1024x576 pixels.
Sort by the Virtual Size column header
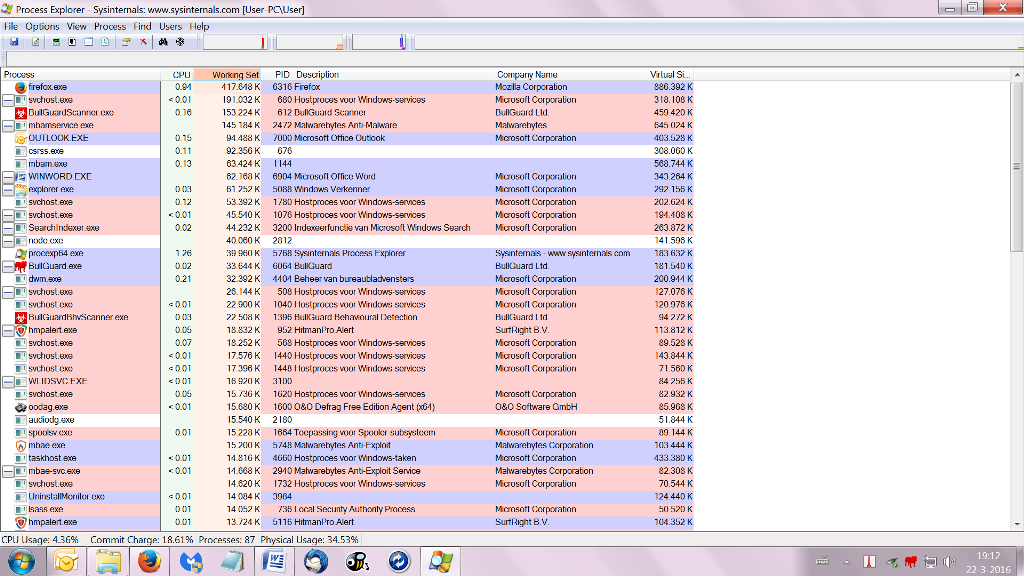[669, 74]
